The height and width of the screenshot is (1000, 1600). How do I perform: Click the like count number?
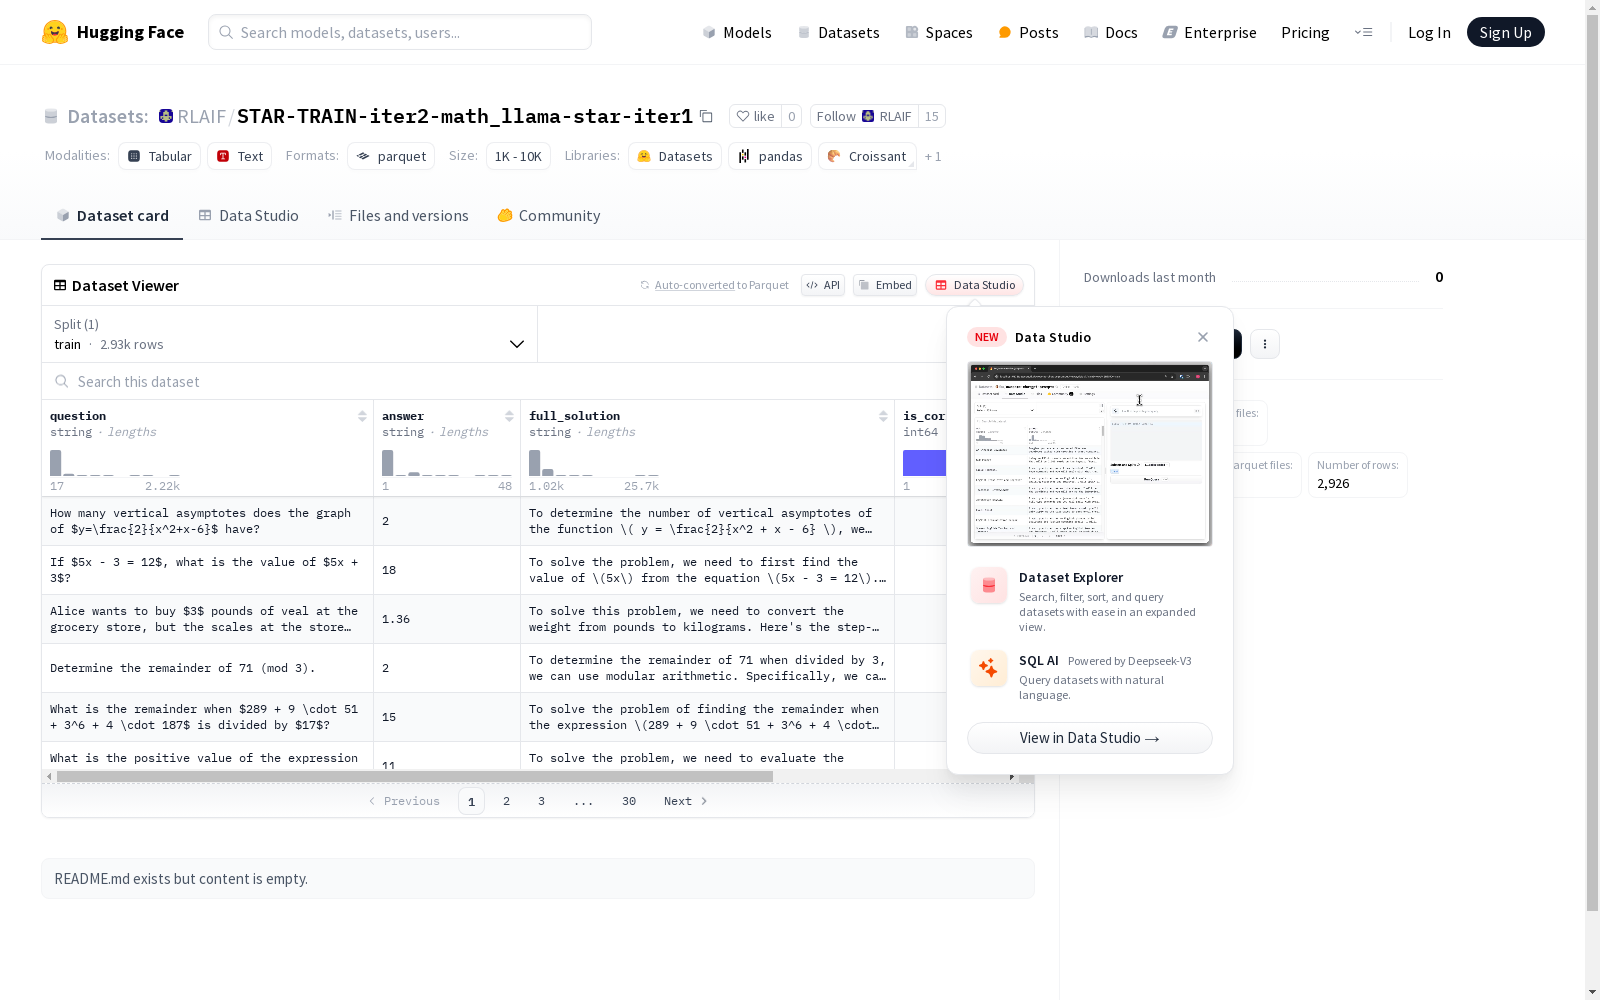pyautogui.click(x=792, y=116)
